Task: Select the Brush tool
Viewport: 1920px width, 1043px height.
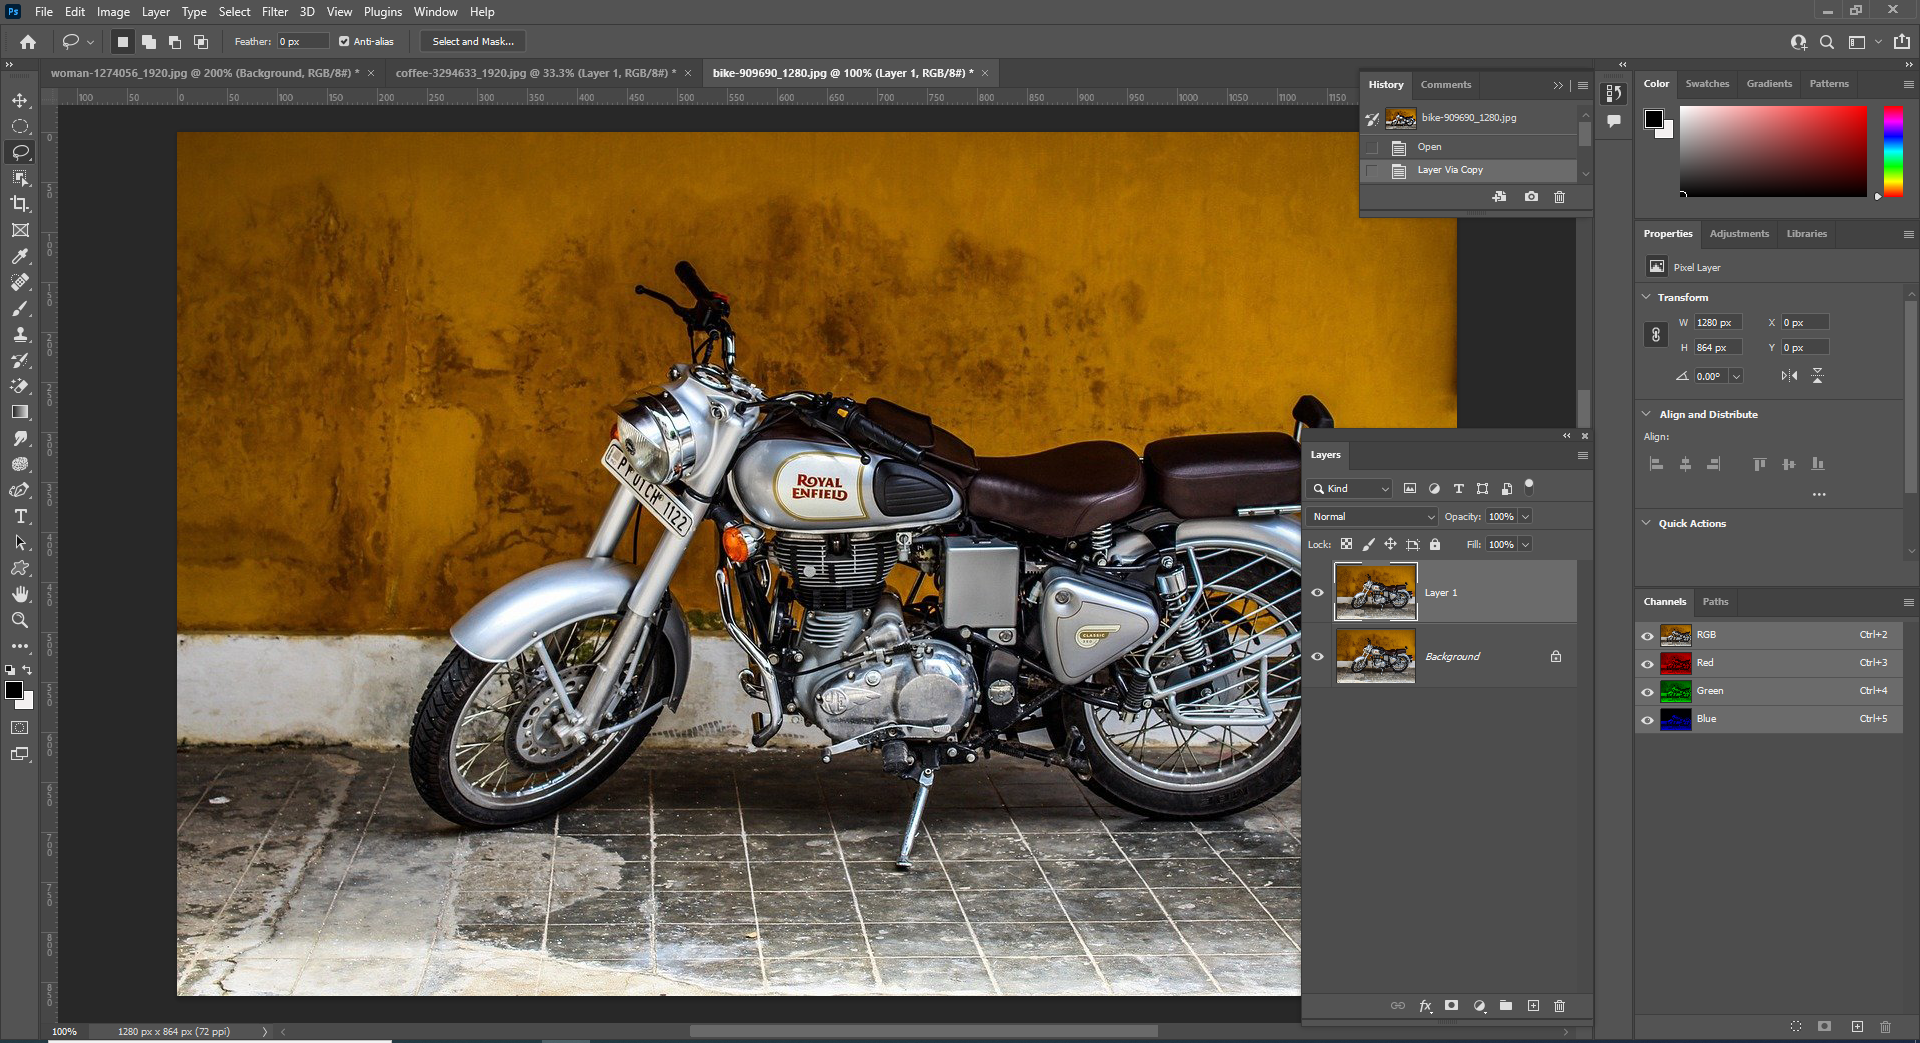Action: (20, 308)
